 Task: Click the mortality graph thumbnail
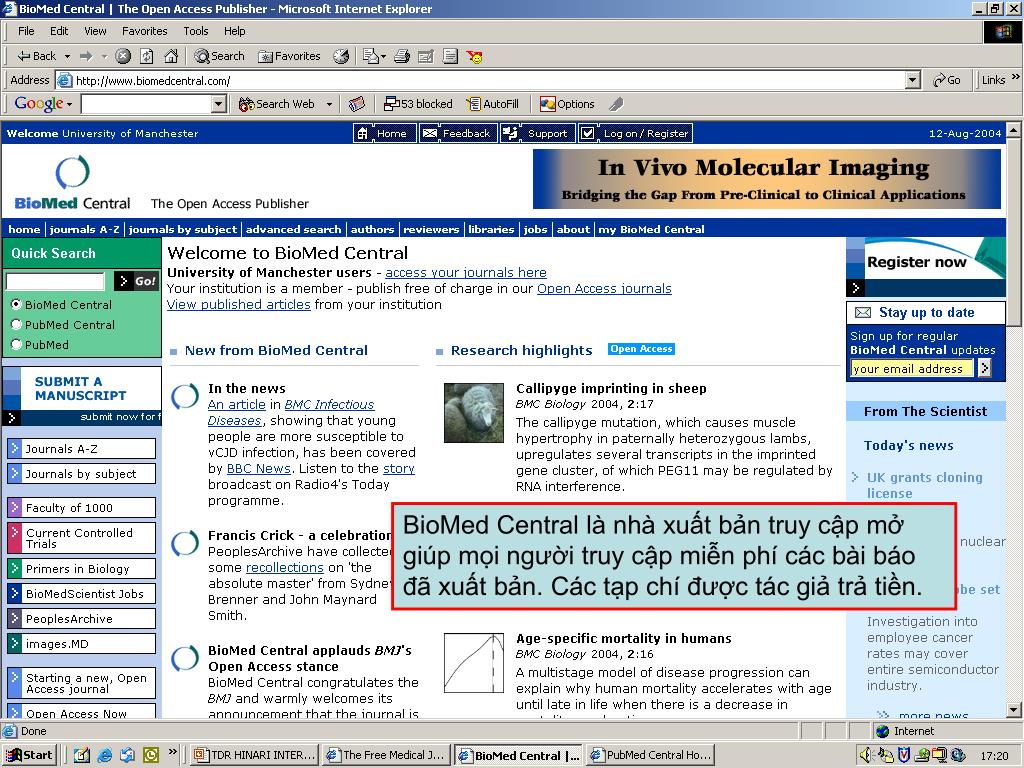pyautogui.click(x=473, y=663)
